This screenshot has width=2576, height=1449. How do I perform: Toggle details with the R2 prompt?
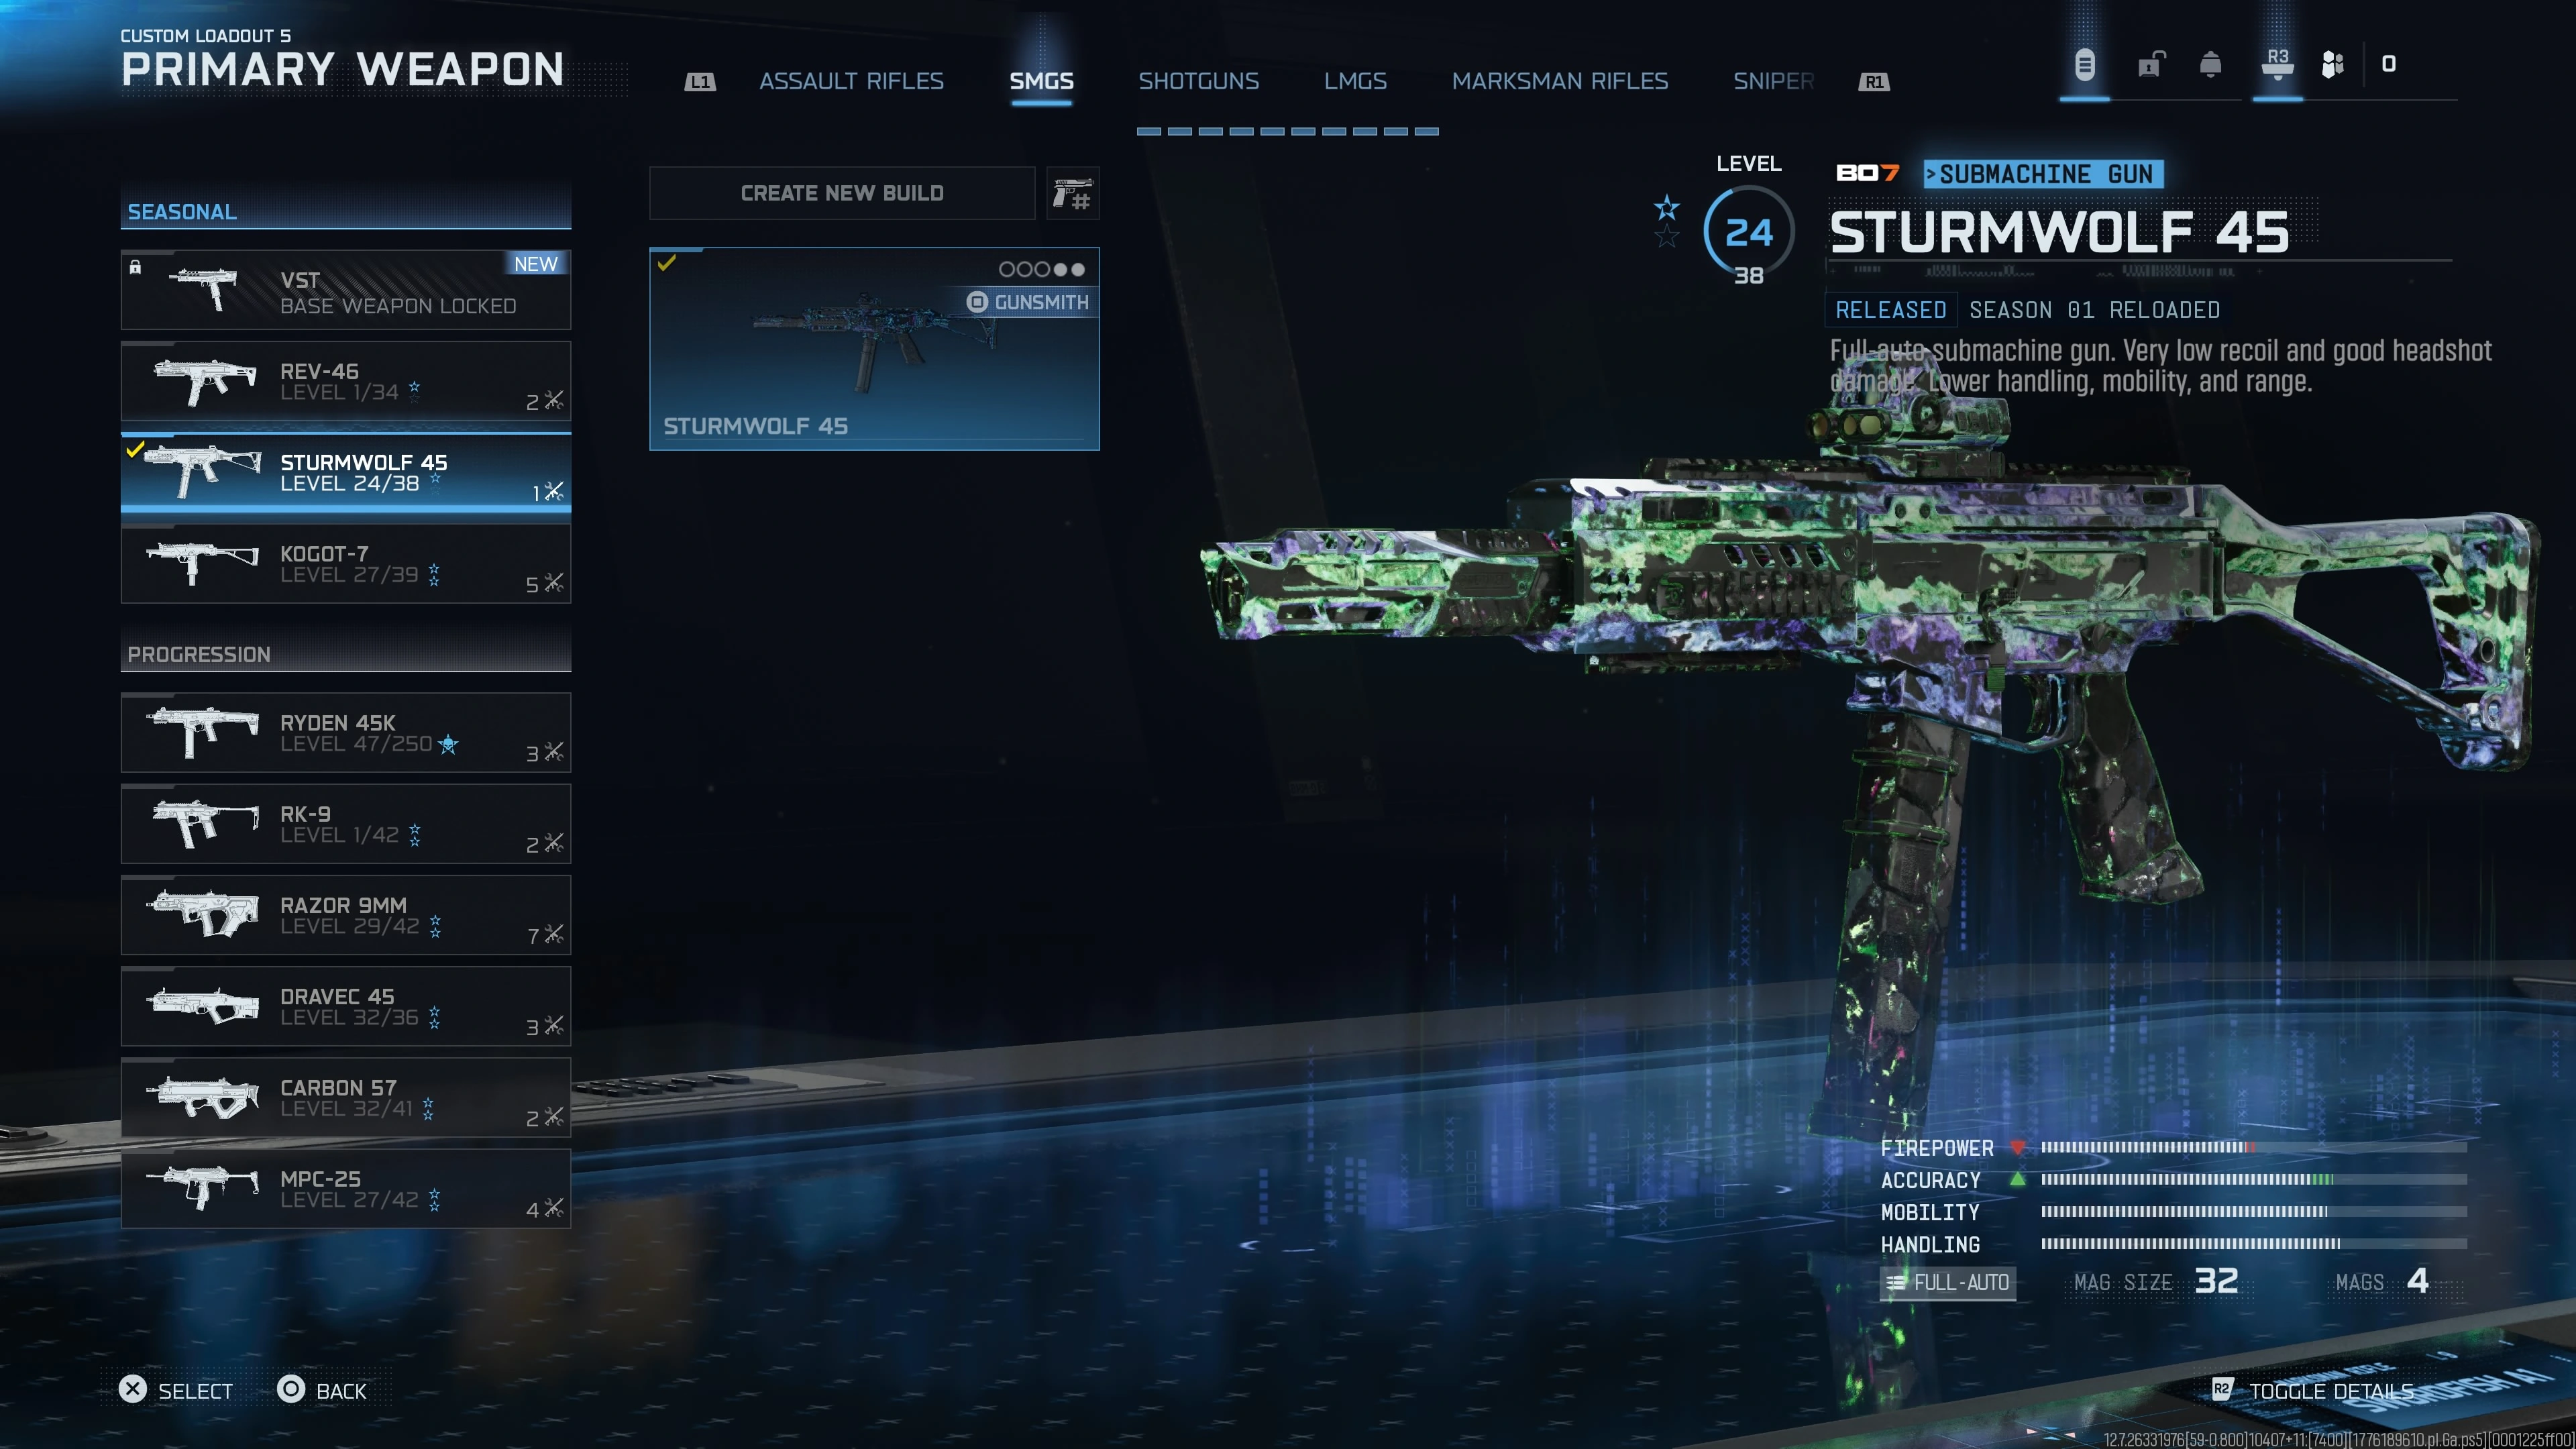(2313, 1391)
